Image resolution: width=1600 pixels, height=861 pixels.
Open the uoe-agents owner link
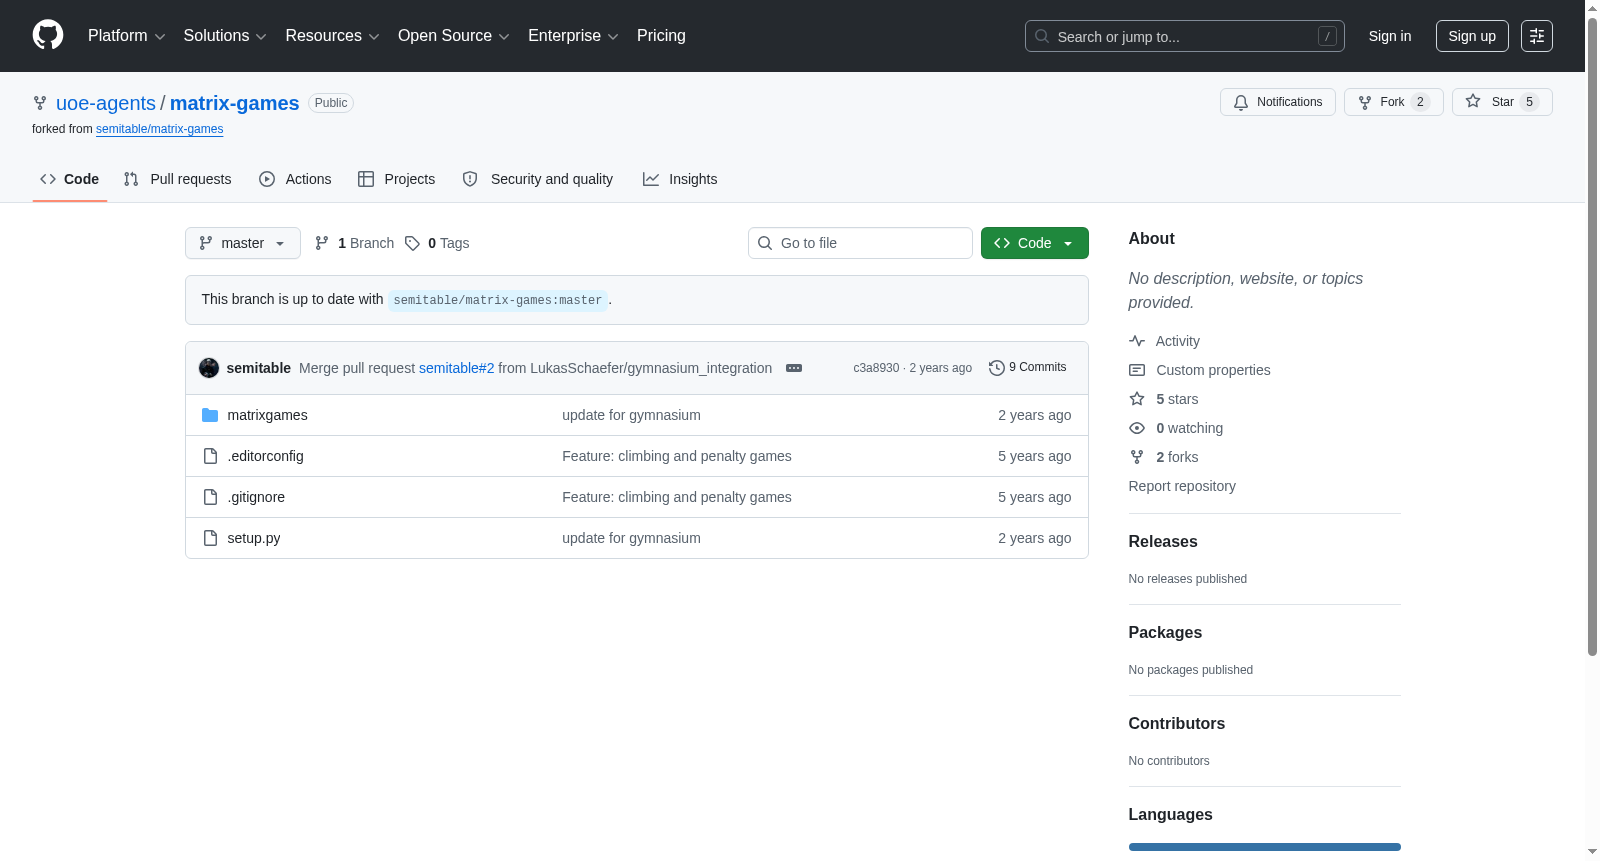[106, 103]
